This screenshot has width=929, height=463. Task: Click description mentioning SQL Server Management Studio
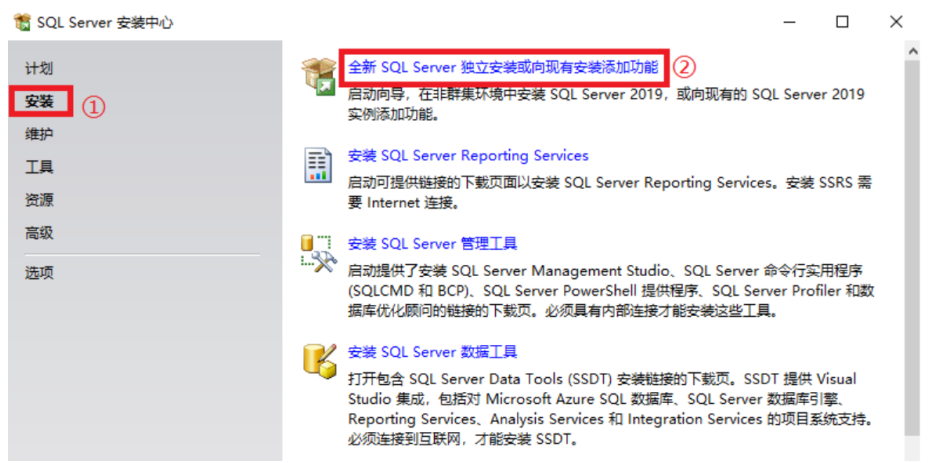click(611, 291)
